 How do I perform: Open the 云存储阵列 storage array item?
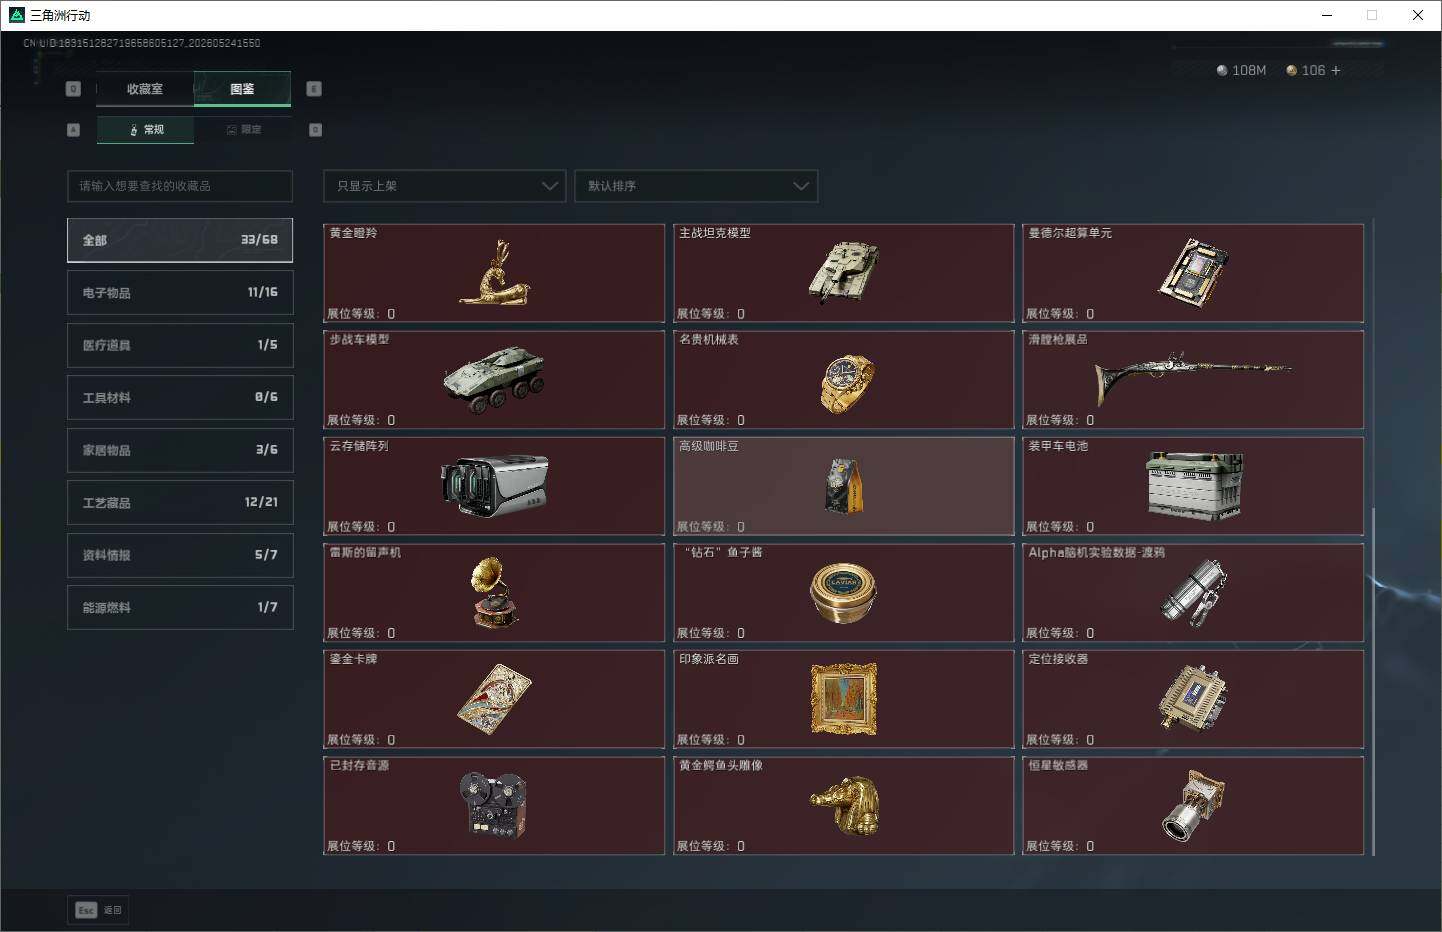click(x=494, y=486)
